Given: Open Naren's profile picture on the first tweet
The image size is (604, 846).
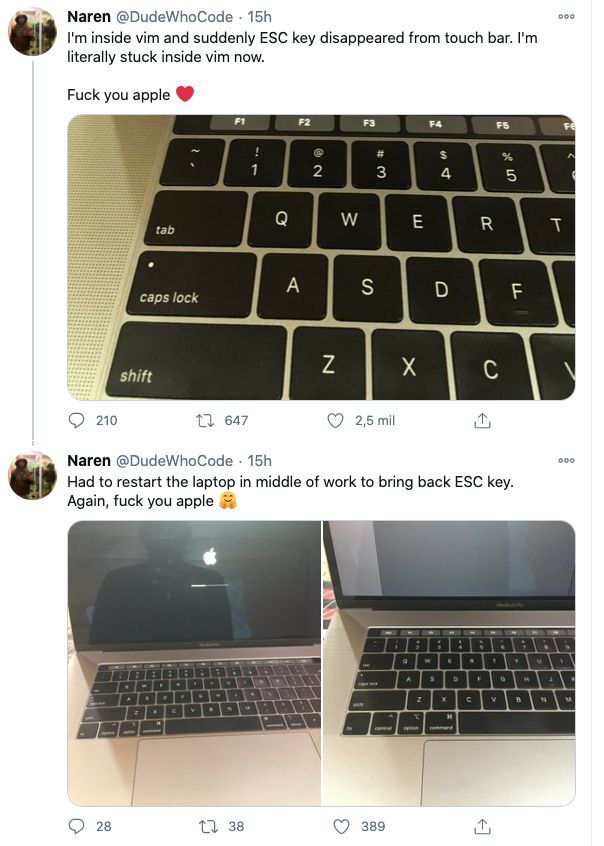Looking at the screenshot, I should coord(33,32).
